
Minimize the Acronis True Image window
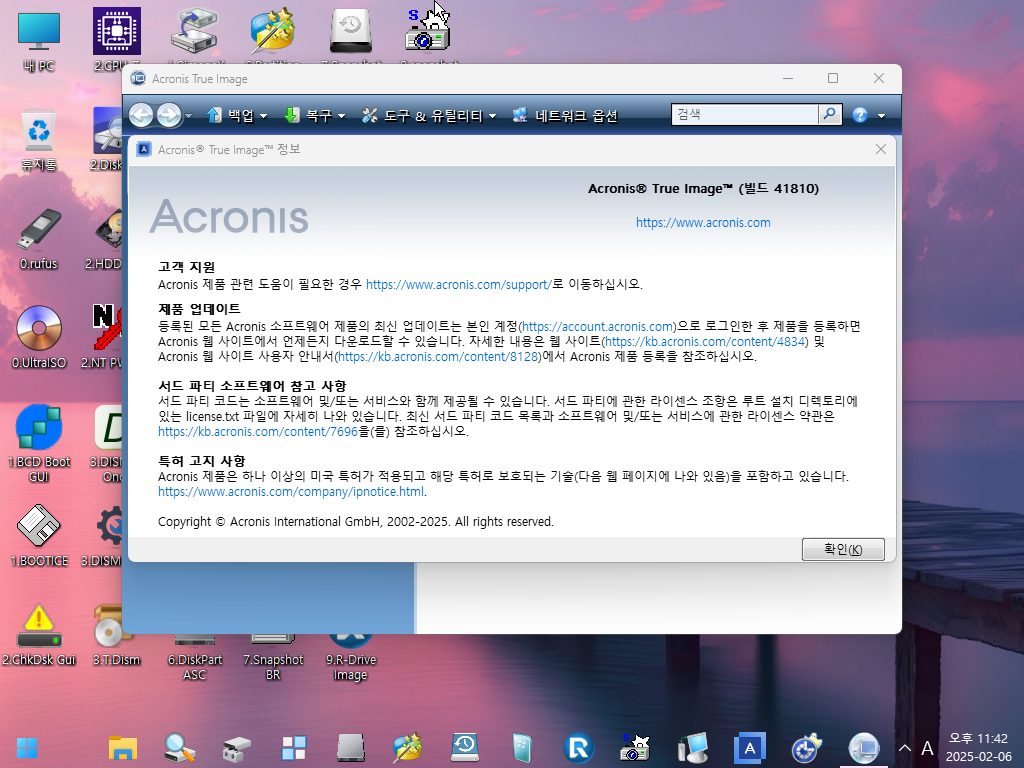(788, 78)
